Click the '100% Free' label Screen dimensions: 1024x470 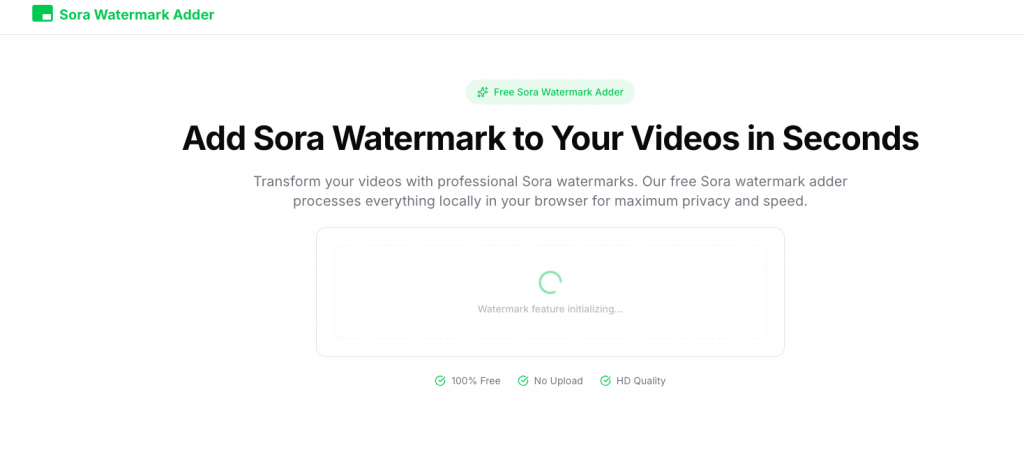[475, 381]
